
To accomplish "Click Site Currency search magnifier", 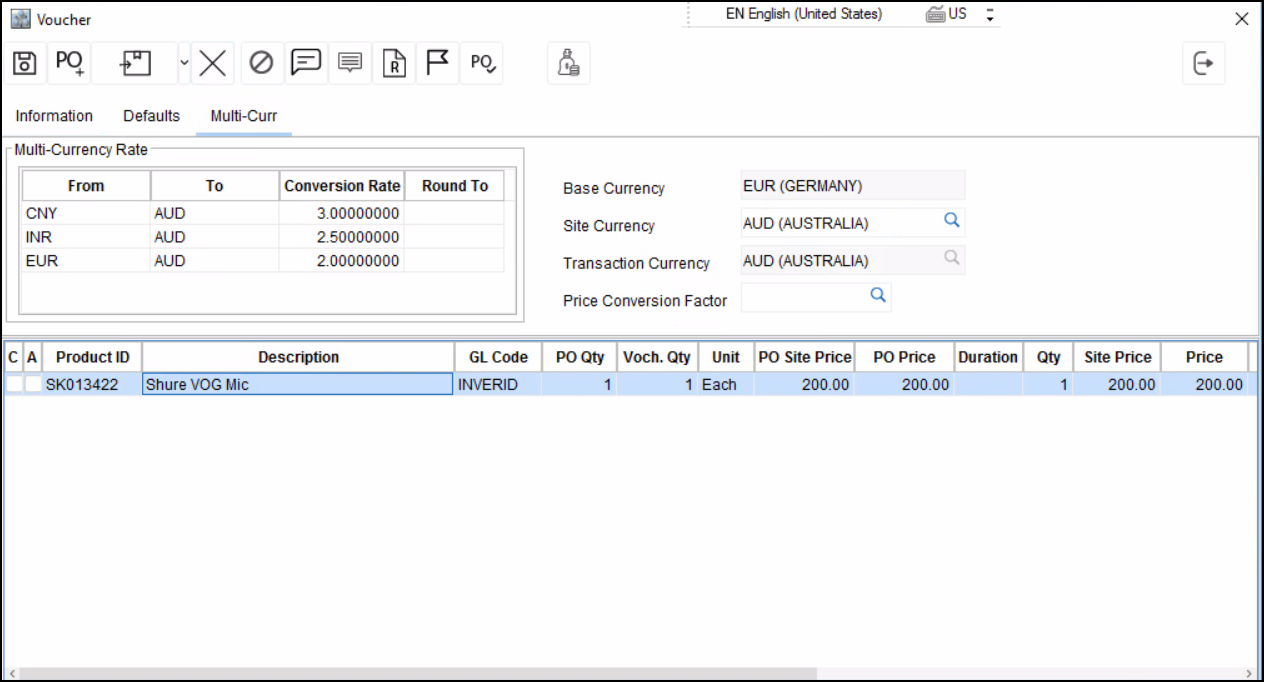I will click(952, 220).
